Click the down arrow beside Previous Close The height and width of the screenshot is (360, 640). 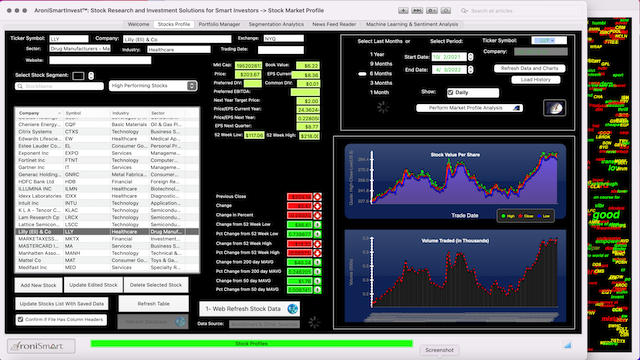[x=317, y=197]
